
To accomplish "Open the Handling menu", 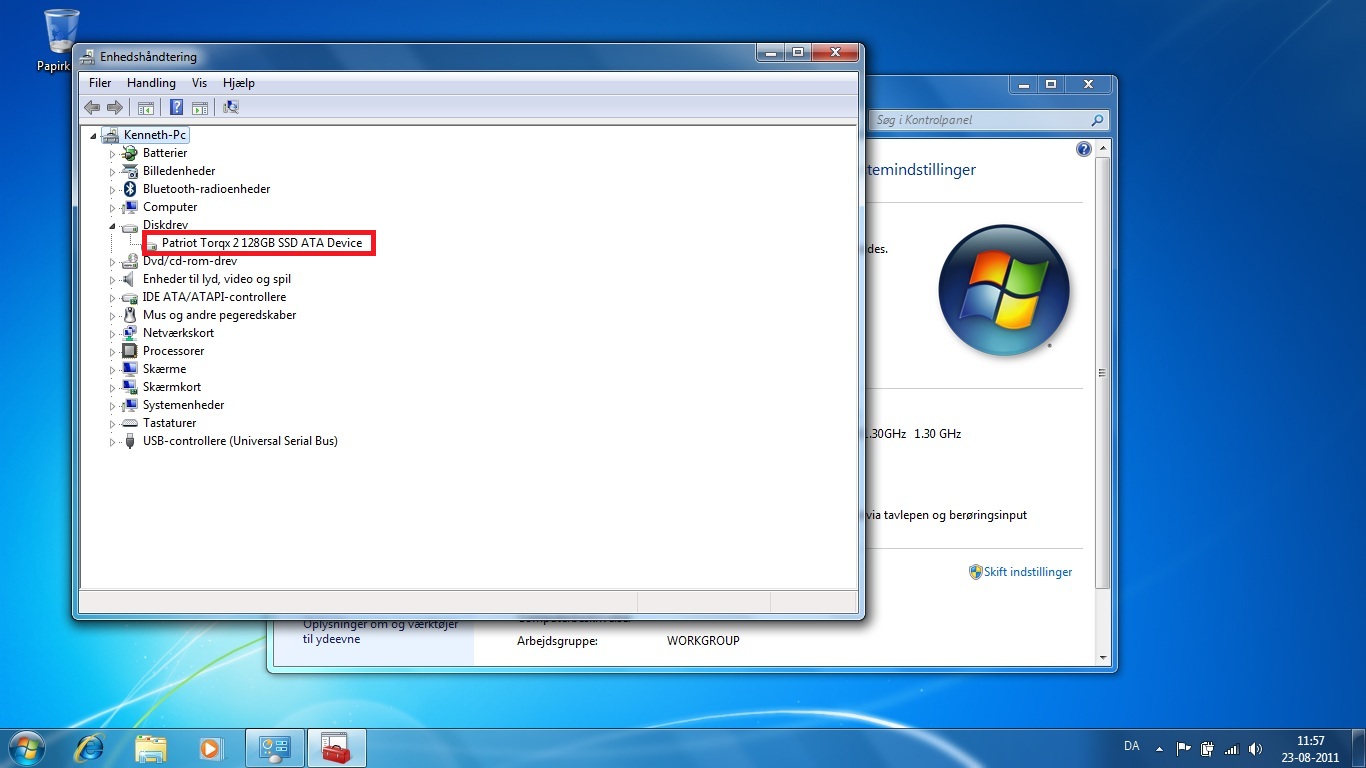I will (x=151, y=83).
